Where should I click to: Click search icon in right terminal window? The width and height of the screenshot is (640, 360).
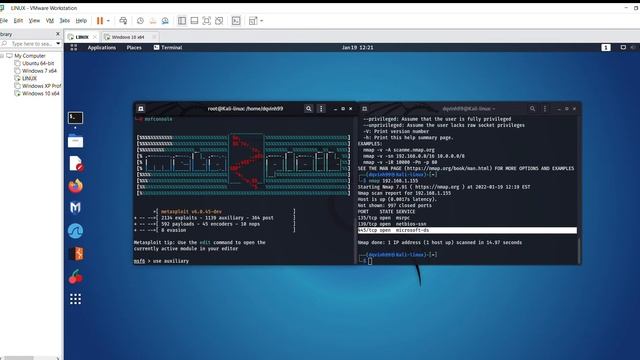[532, 109]
